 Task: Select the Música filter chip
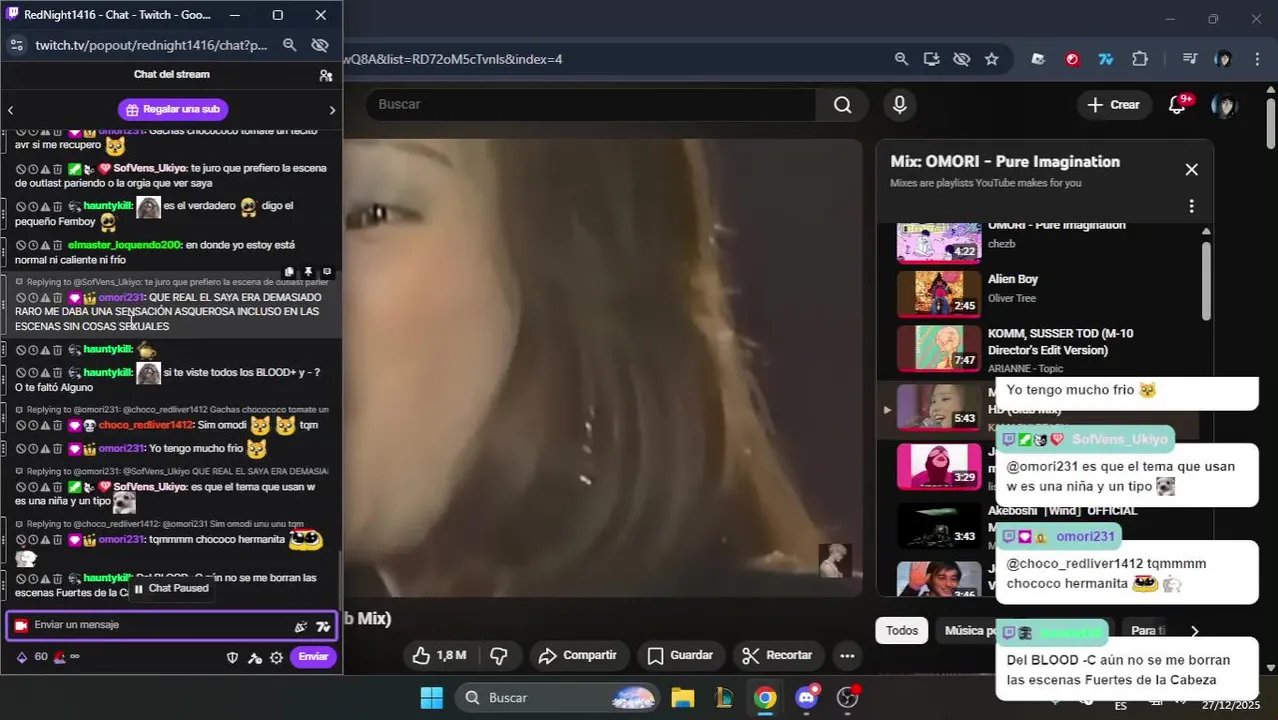[968, 631]
